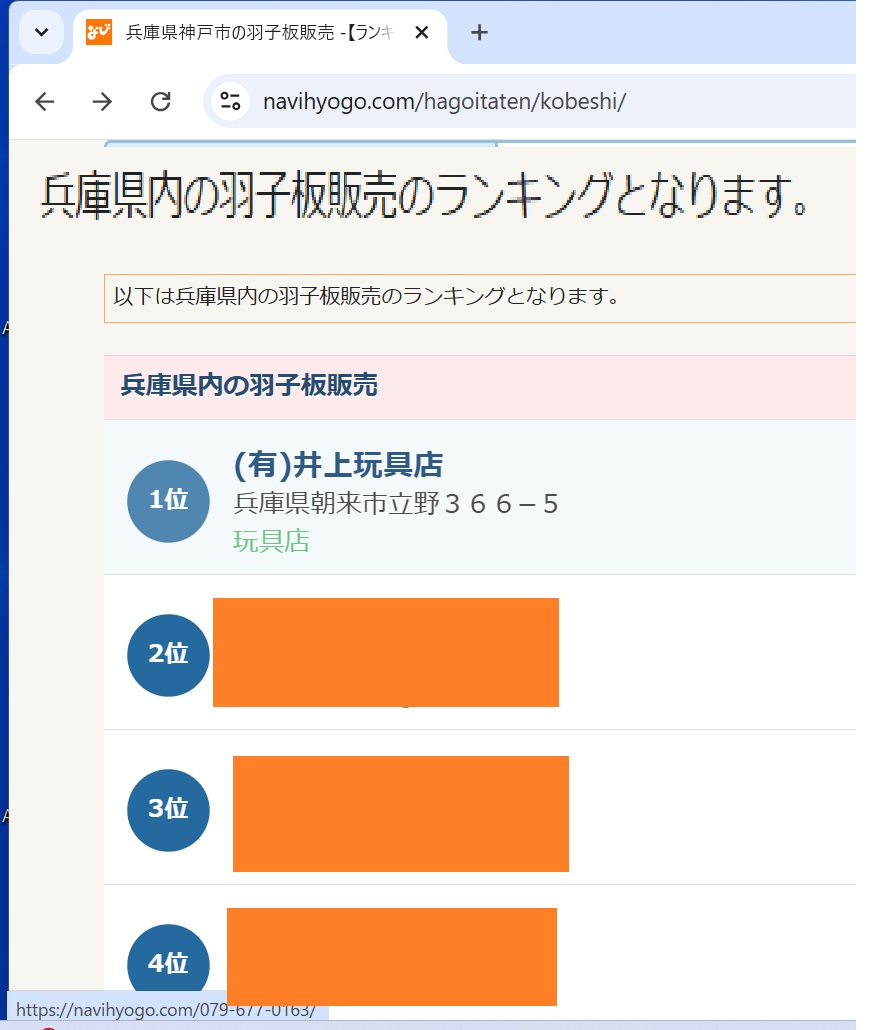Screen dimensions: 894x1030
Task: Reload the current page
Action: (x=160, y=101)
